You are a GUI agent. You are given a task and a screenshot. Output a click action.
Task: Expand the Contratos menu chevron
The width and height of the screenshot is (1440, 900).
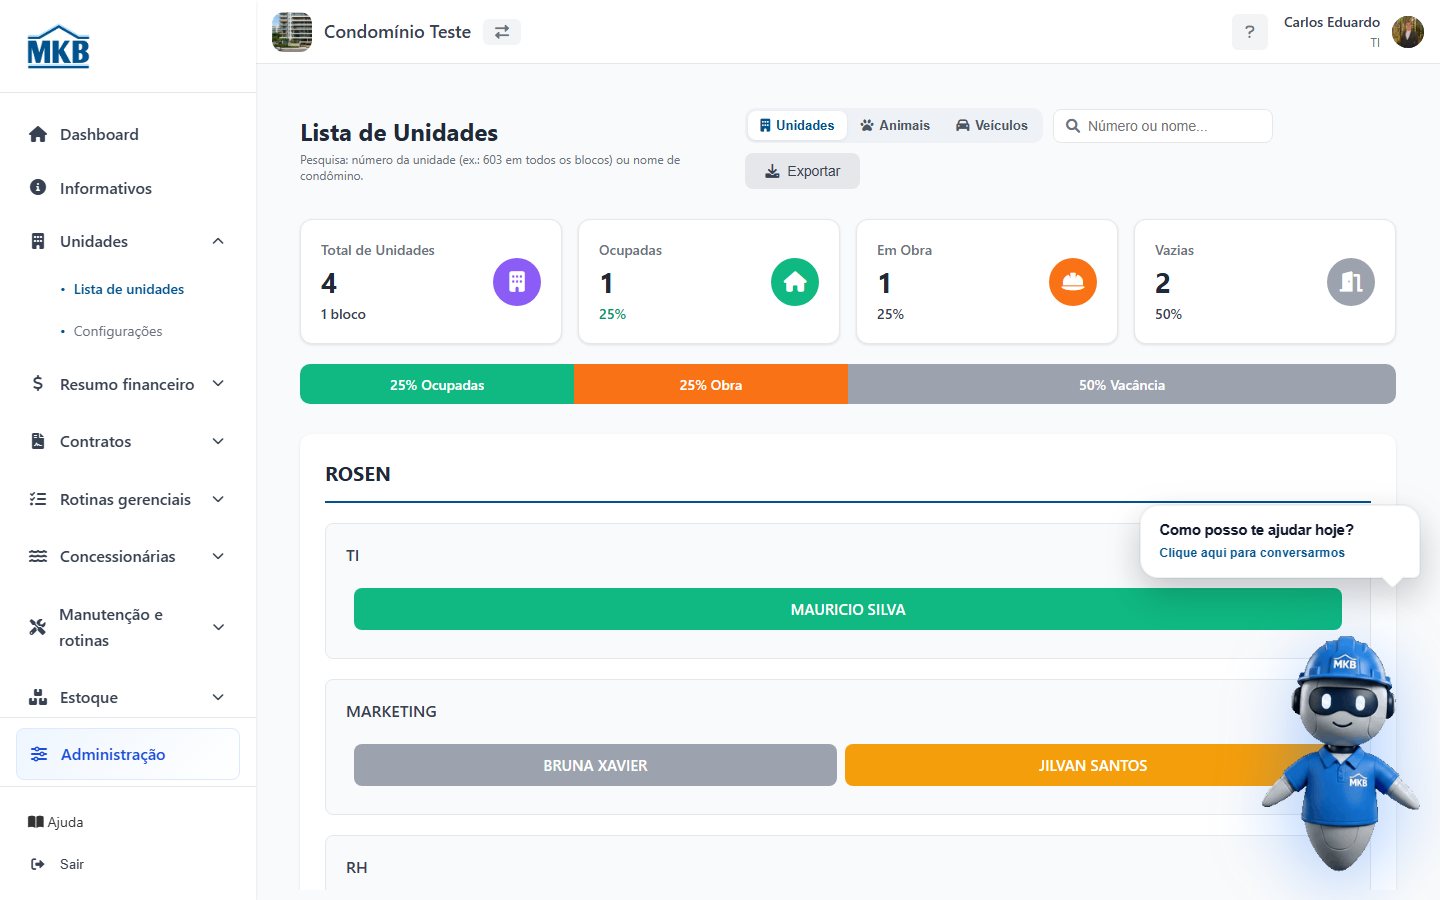[218, 441]
